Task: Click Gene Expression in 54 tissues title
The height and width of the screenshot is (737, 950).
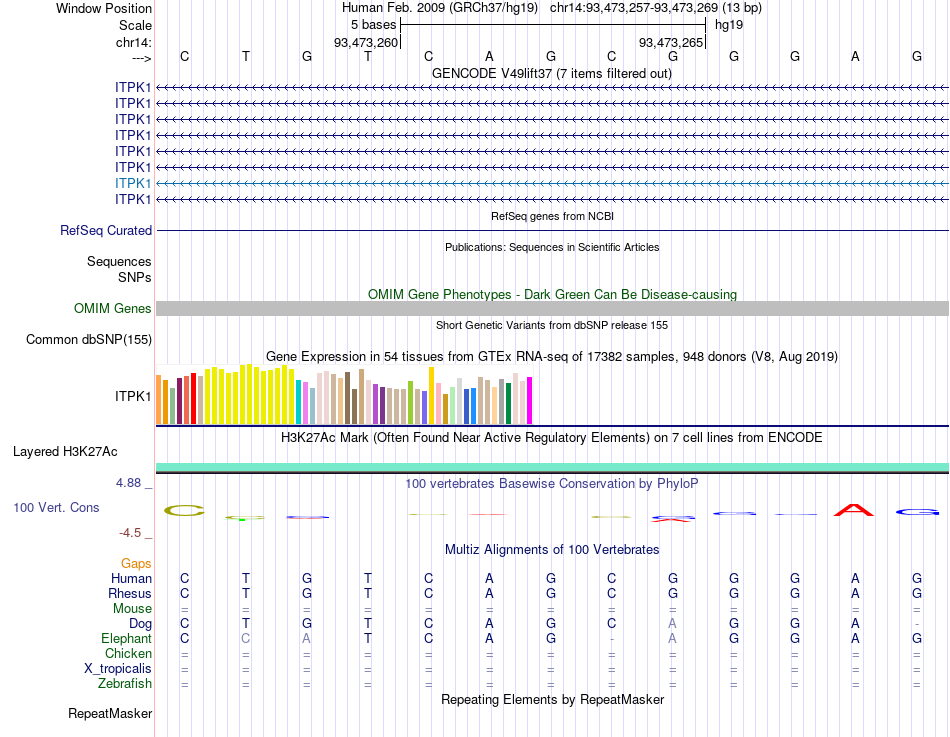Action: click(x=552, y=356)
